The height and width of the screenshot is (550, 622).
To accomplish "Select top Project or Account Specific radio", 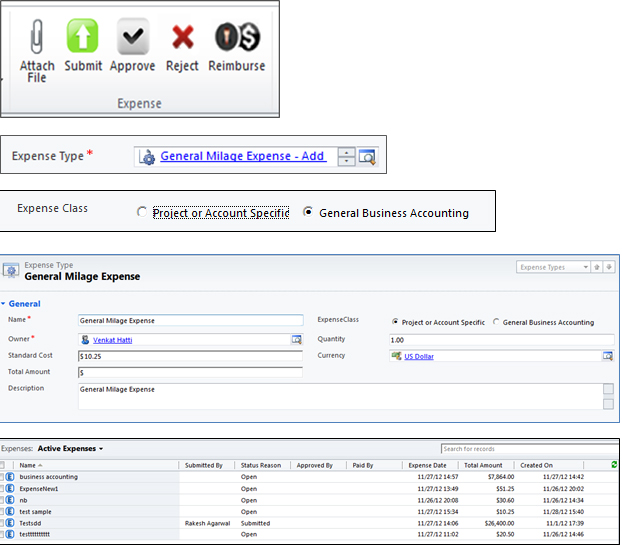I will point(143,213).
